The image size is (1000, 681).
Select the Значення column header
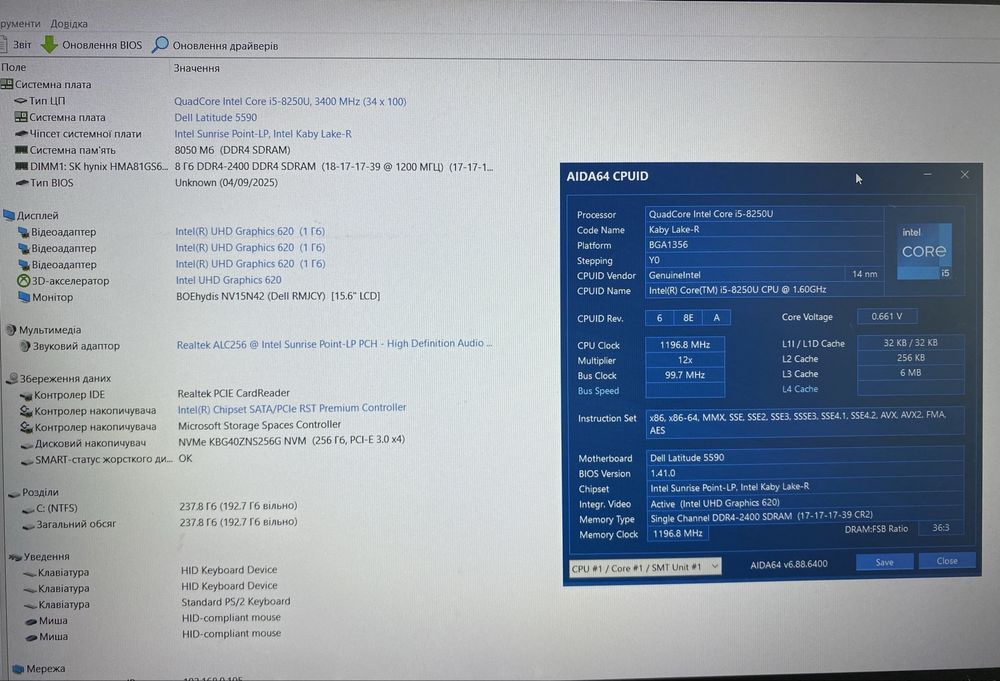coord(196,68)
